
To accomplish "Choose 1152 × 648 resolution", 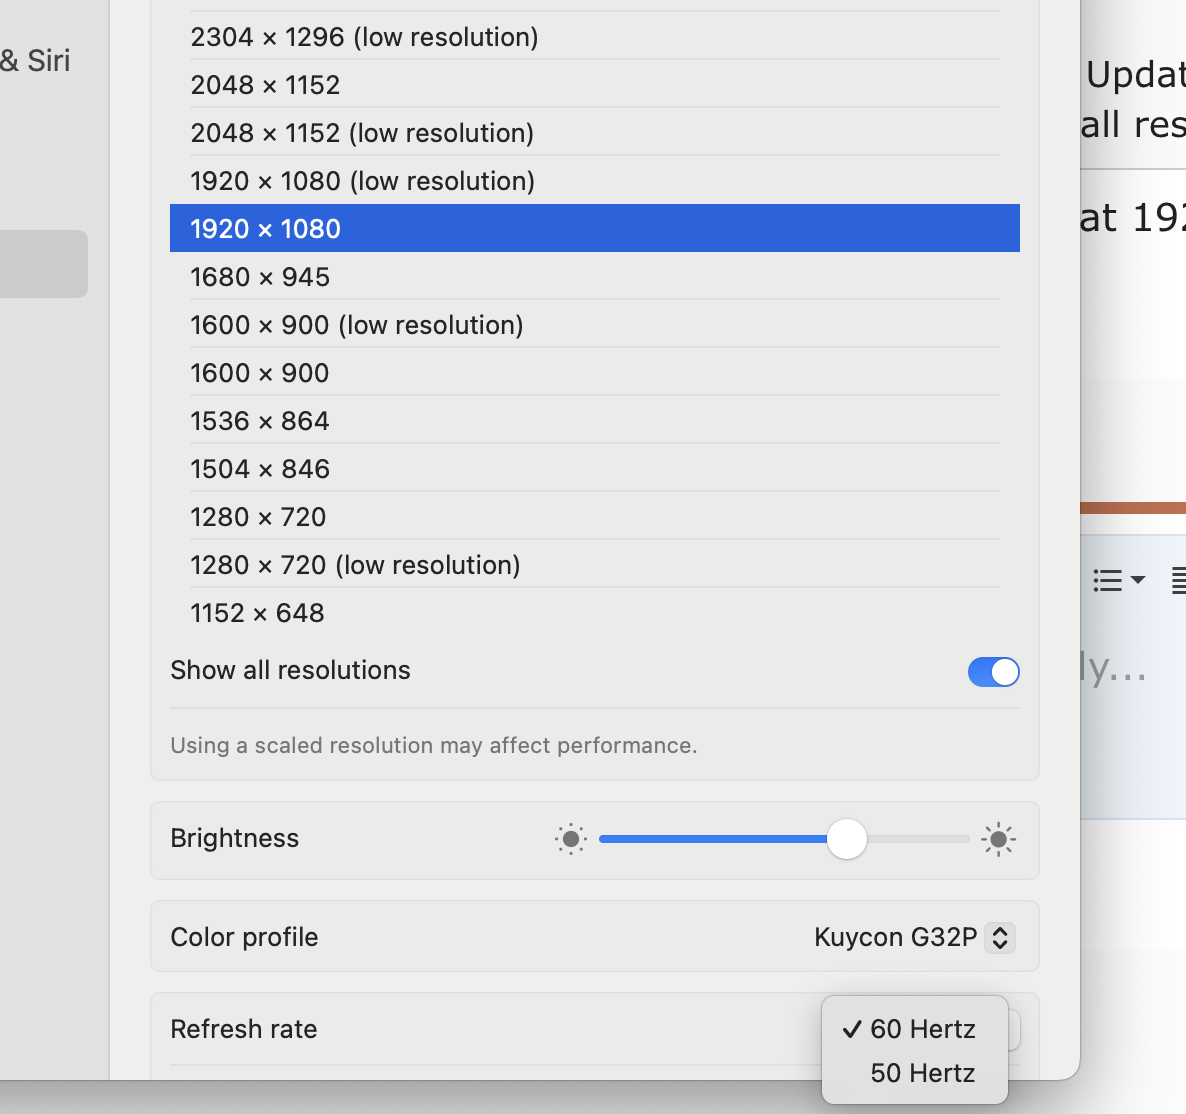I will (x=594, y=613).
